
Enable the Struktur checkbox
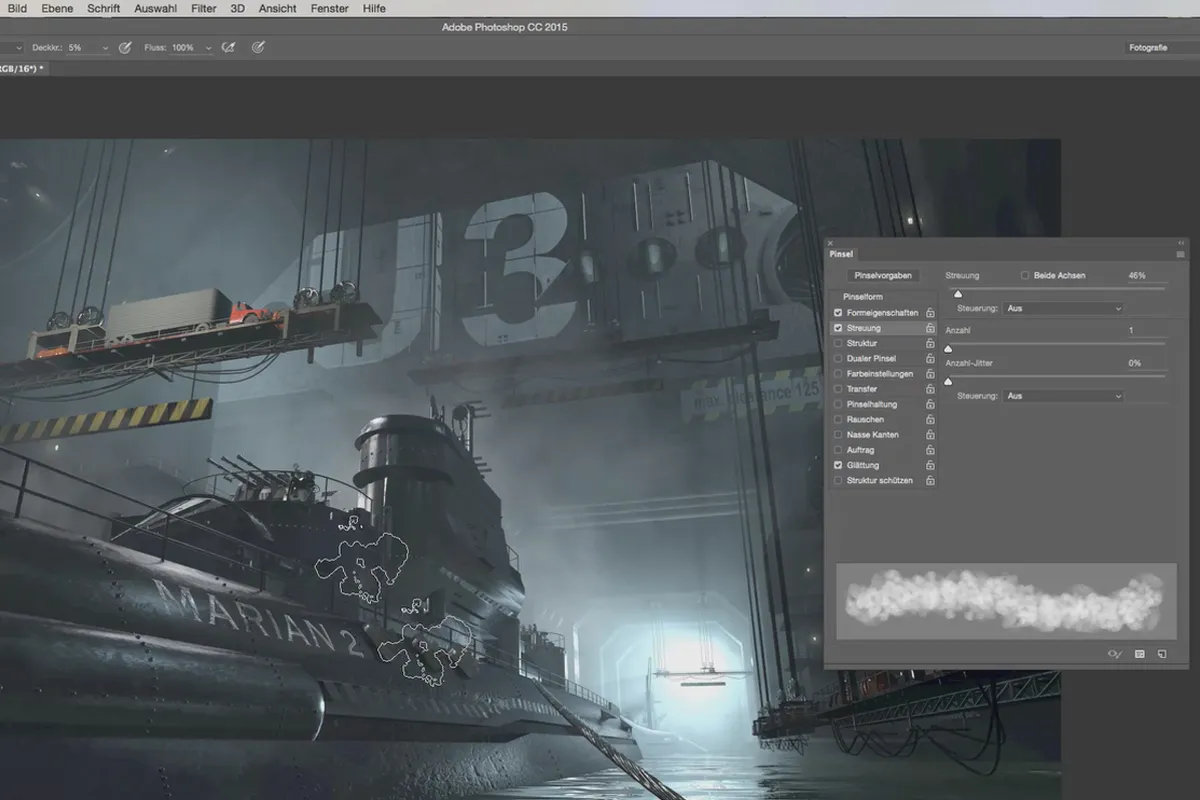pyautogui.click(x=838, y=343)
